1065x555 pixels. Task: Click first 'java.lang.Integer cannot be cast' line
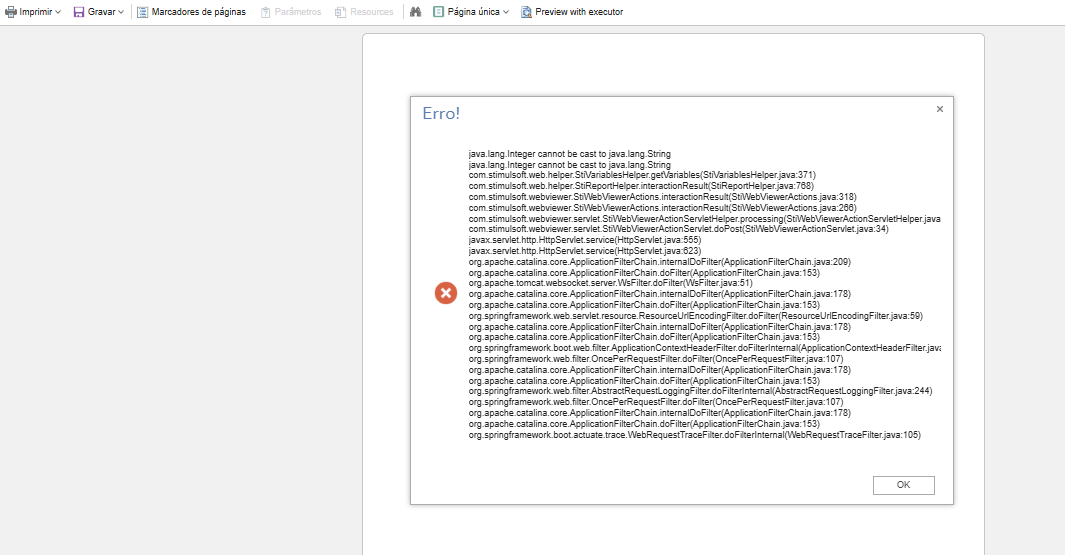point(569,154)
